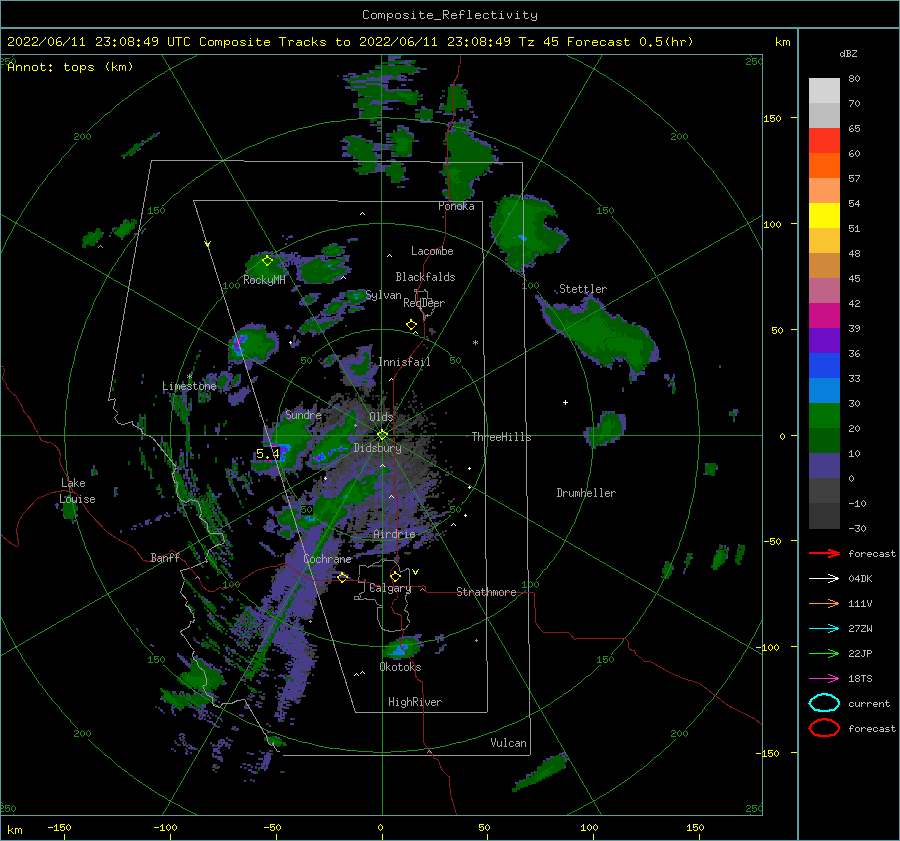This screenshot has height=841, width=900.
Task: Click the yellow diamond marker above Calgary
Action: tap(395, 576)
